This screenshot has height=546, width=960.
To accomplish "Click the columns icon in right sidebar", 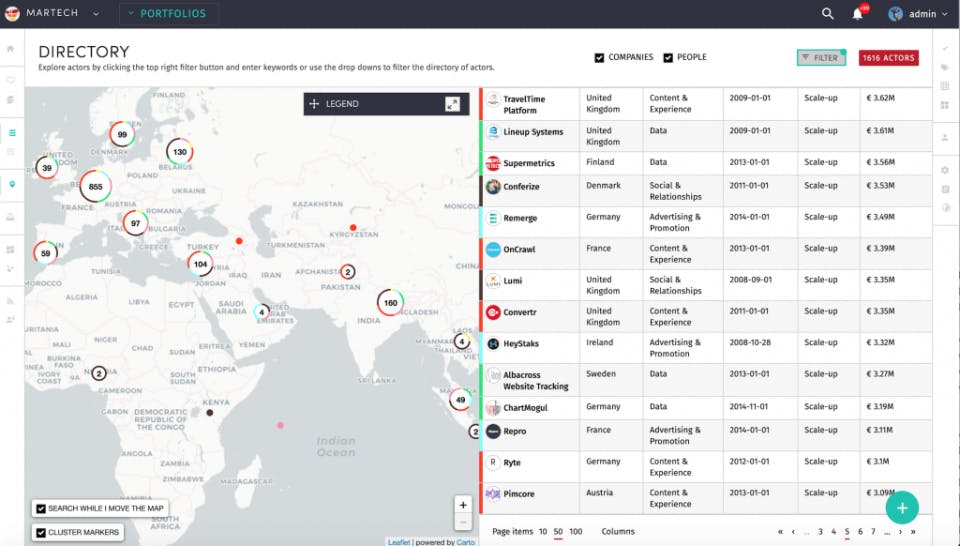I will pyautogui.click(x=945, y=86).
